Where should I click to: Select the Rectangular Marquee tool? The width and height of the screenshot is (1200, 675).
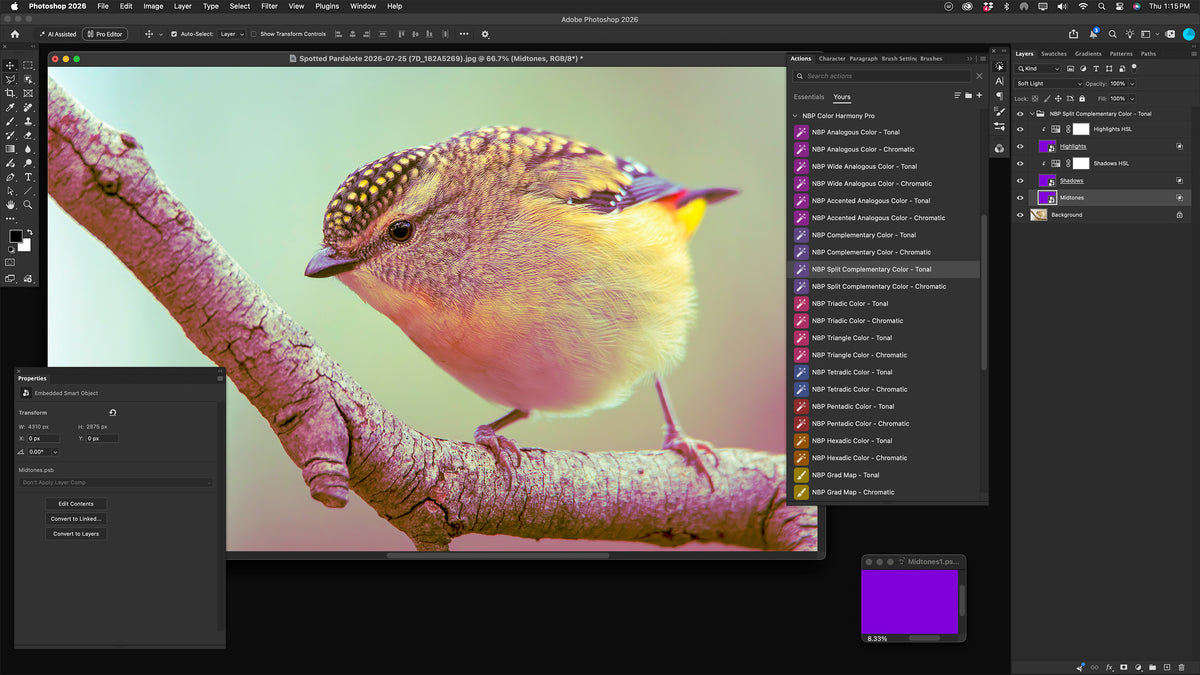tap(28, 65)
